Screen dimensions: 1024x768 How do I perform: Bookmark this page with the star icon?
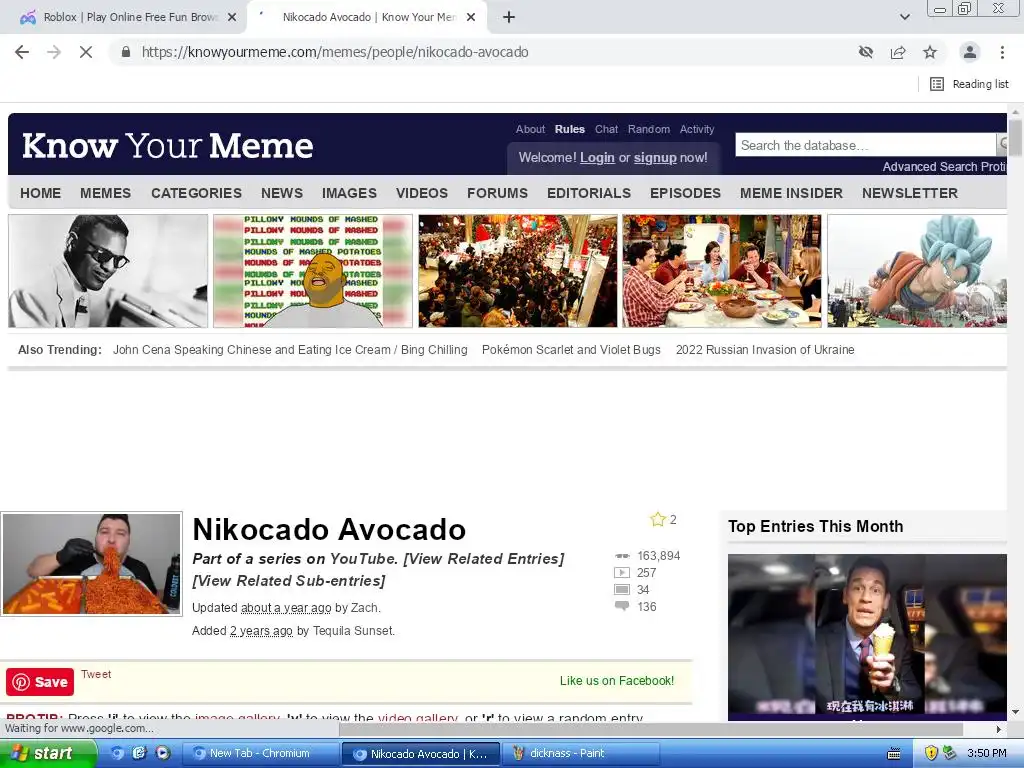click(x=930, y=52)
